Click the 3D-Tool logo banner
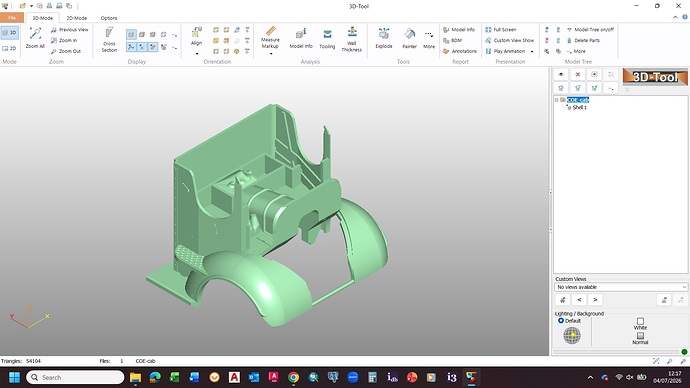 click(x=655, y=77)
